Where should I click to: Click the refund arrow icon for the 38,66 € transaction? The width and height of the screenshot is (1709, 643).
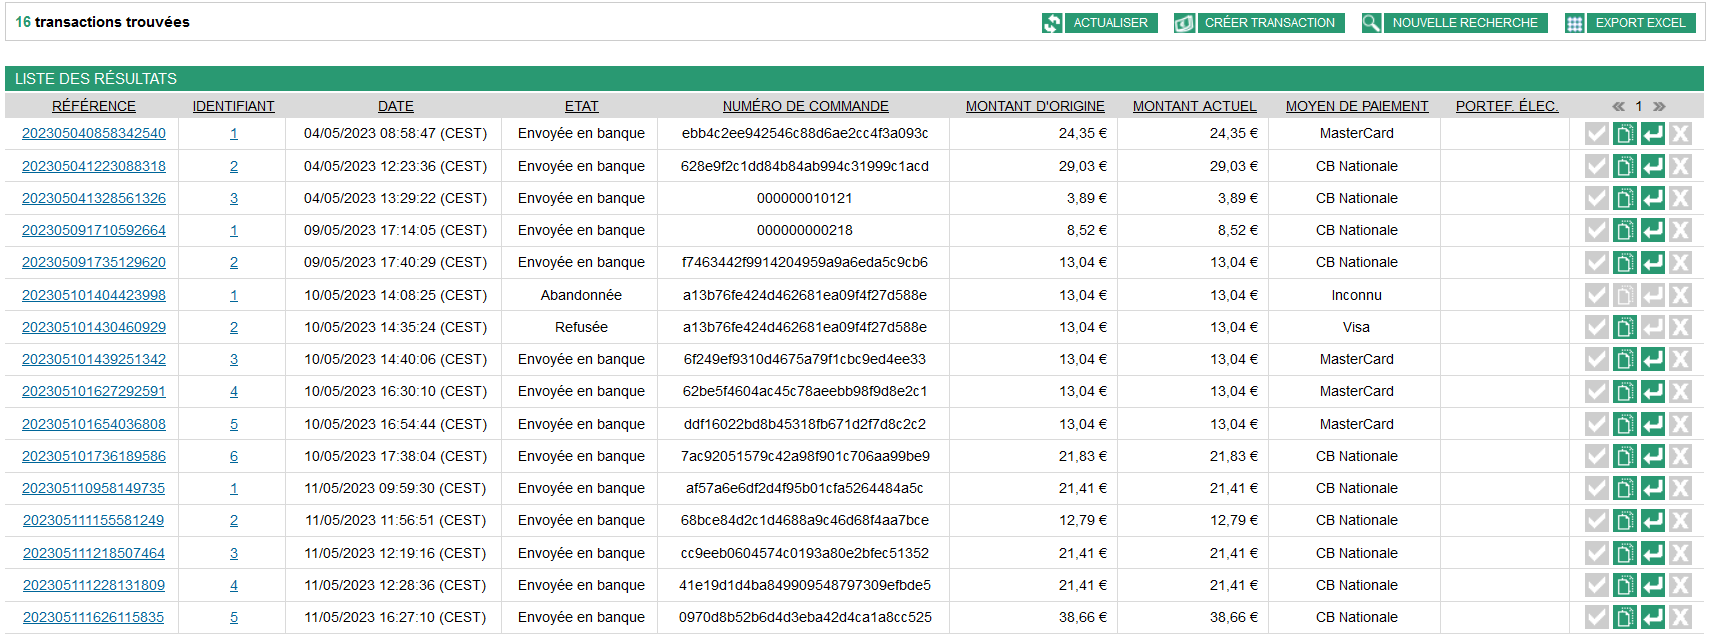(1653, 617)
